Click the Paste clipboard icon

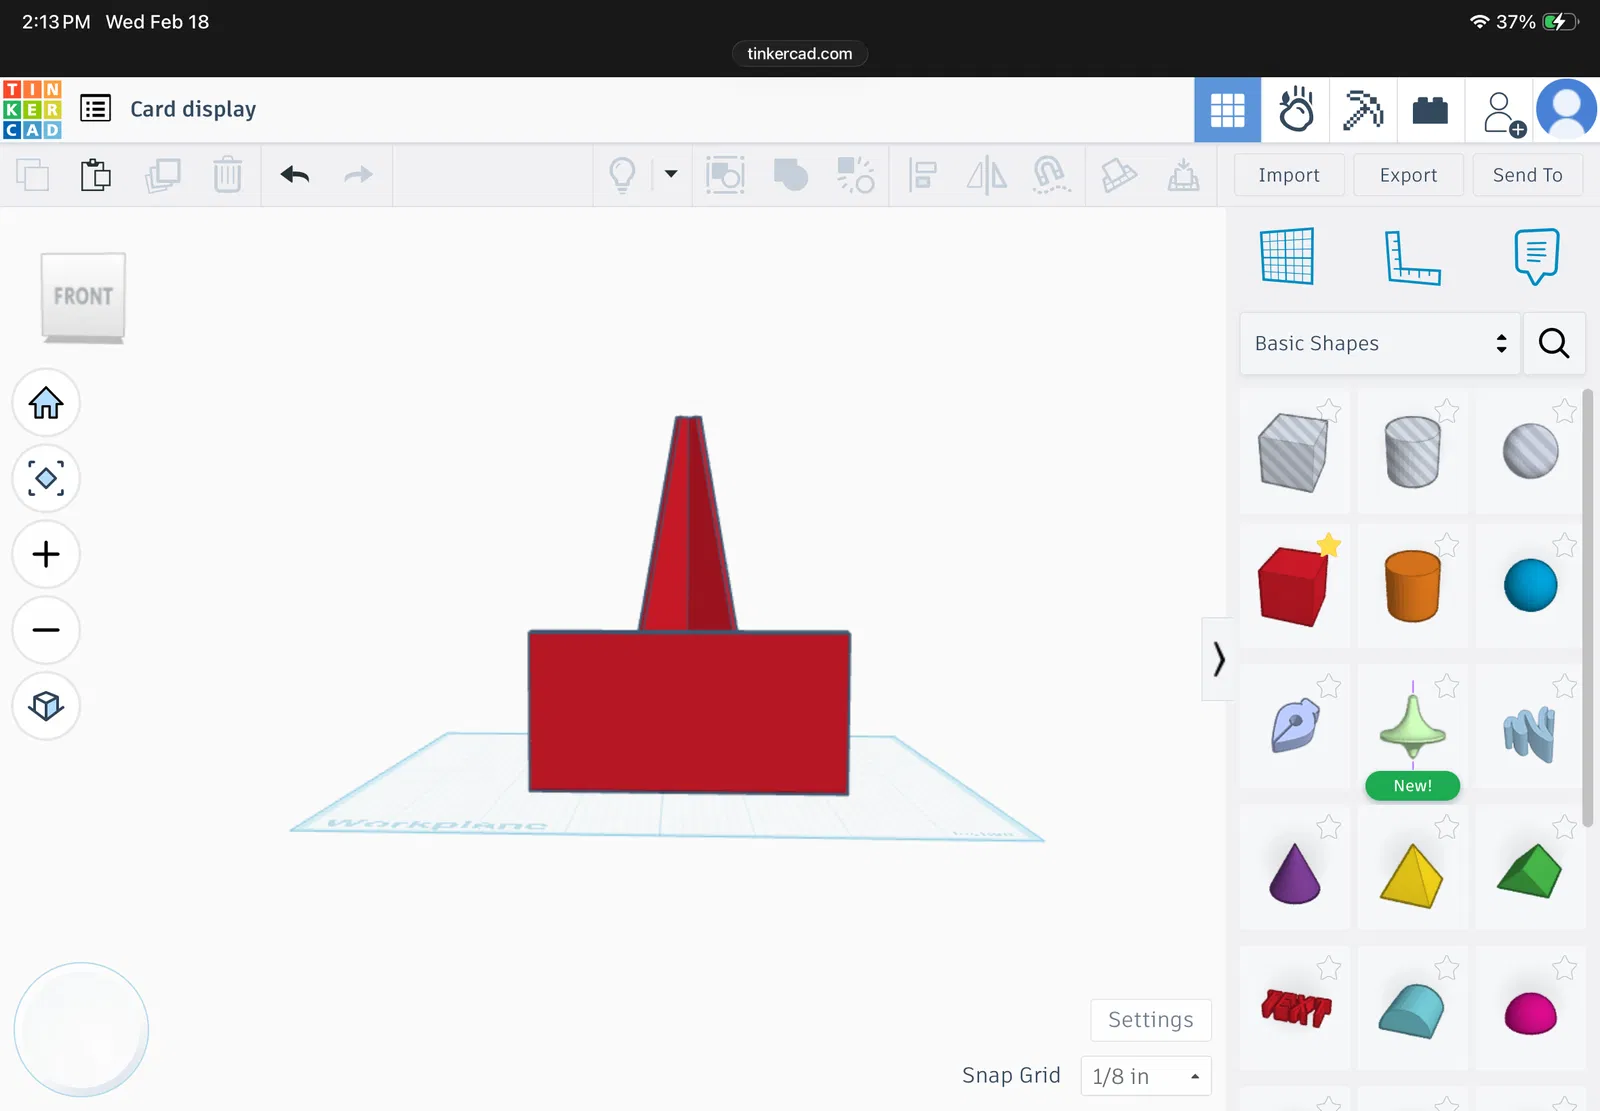pos(96,175)
